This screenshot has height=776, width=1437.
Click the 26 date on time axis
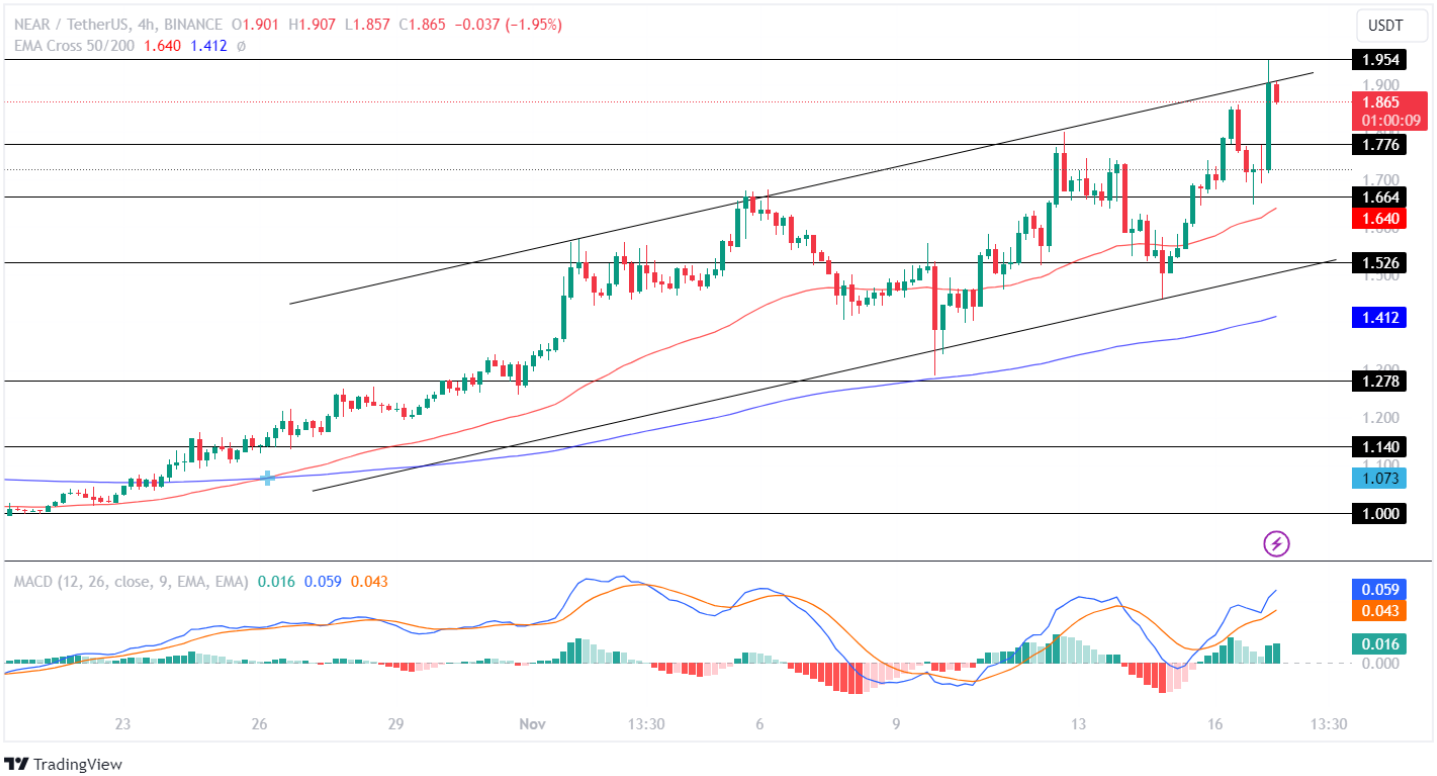point(259,724)
